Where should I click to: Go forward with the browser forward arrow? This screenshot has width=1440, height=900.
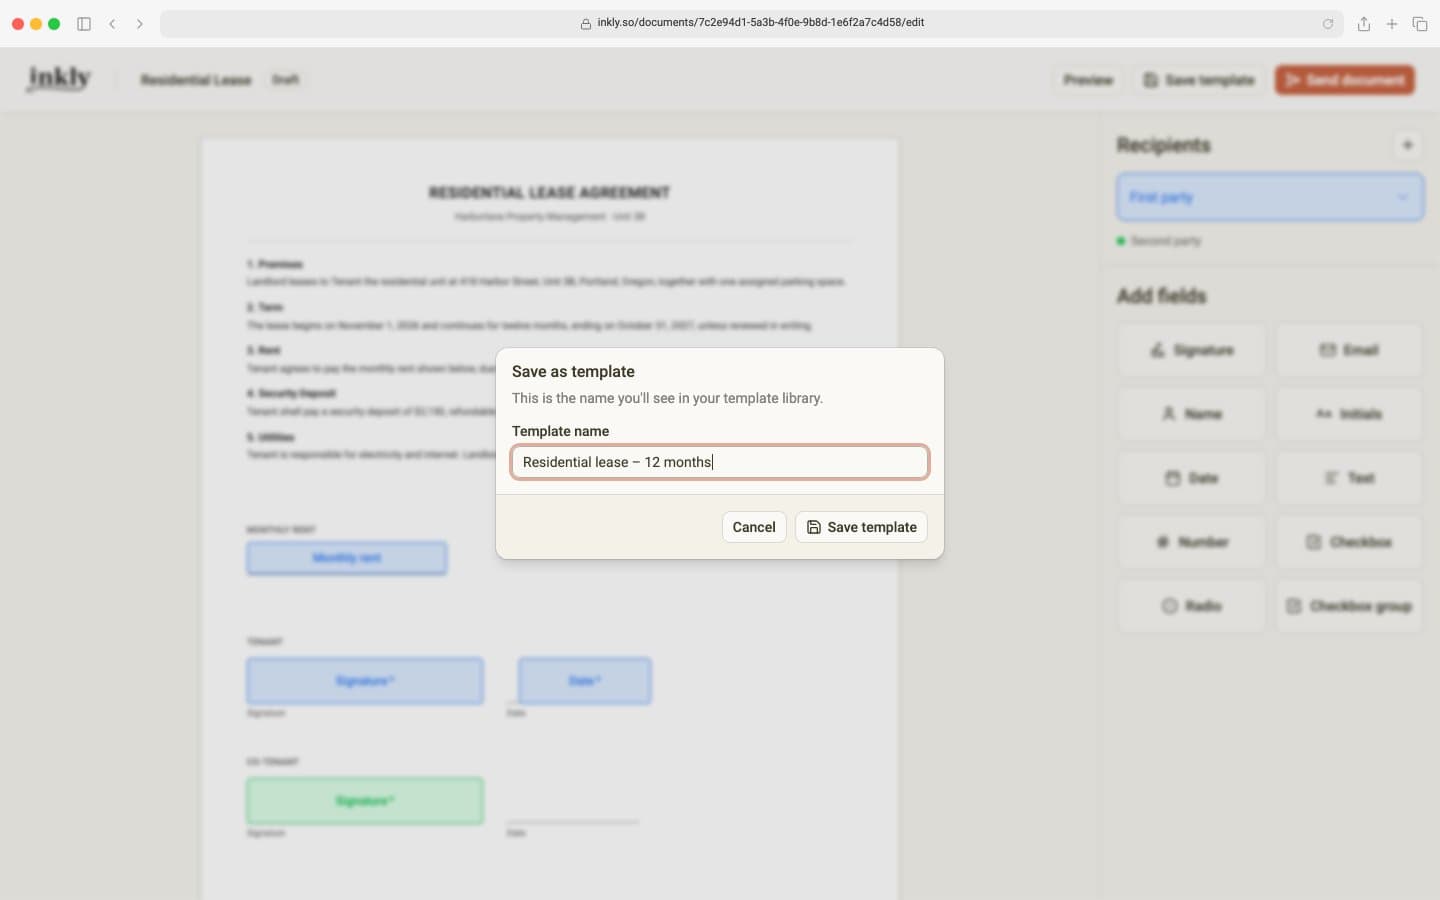click(140, 24)
